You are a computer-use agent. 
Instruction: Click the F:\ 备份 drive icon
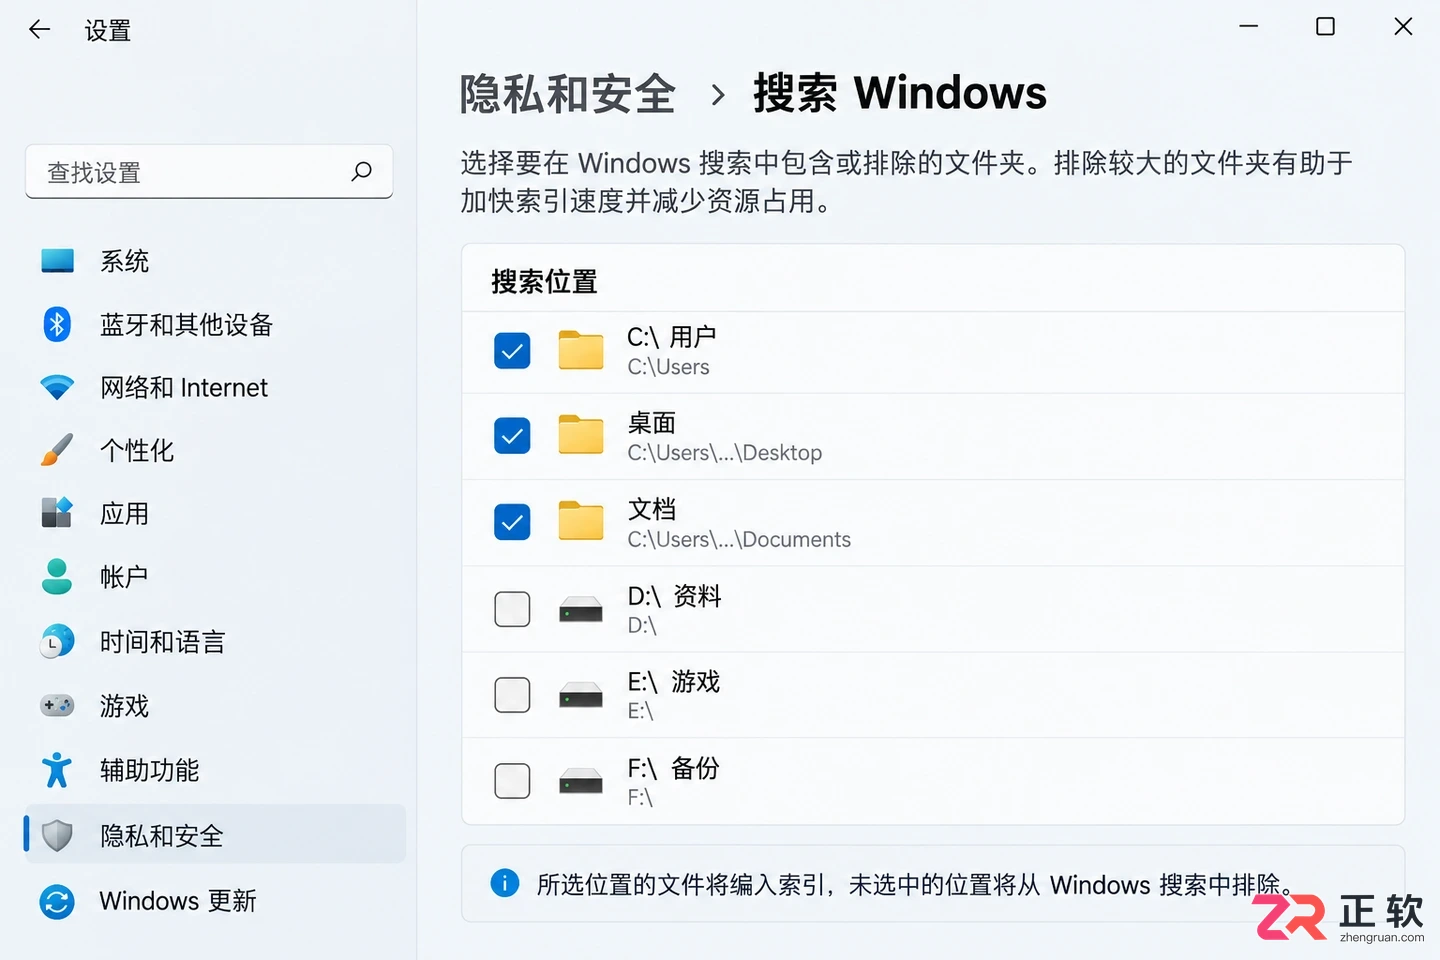581,781
